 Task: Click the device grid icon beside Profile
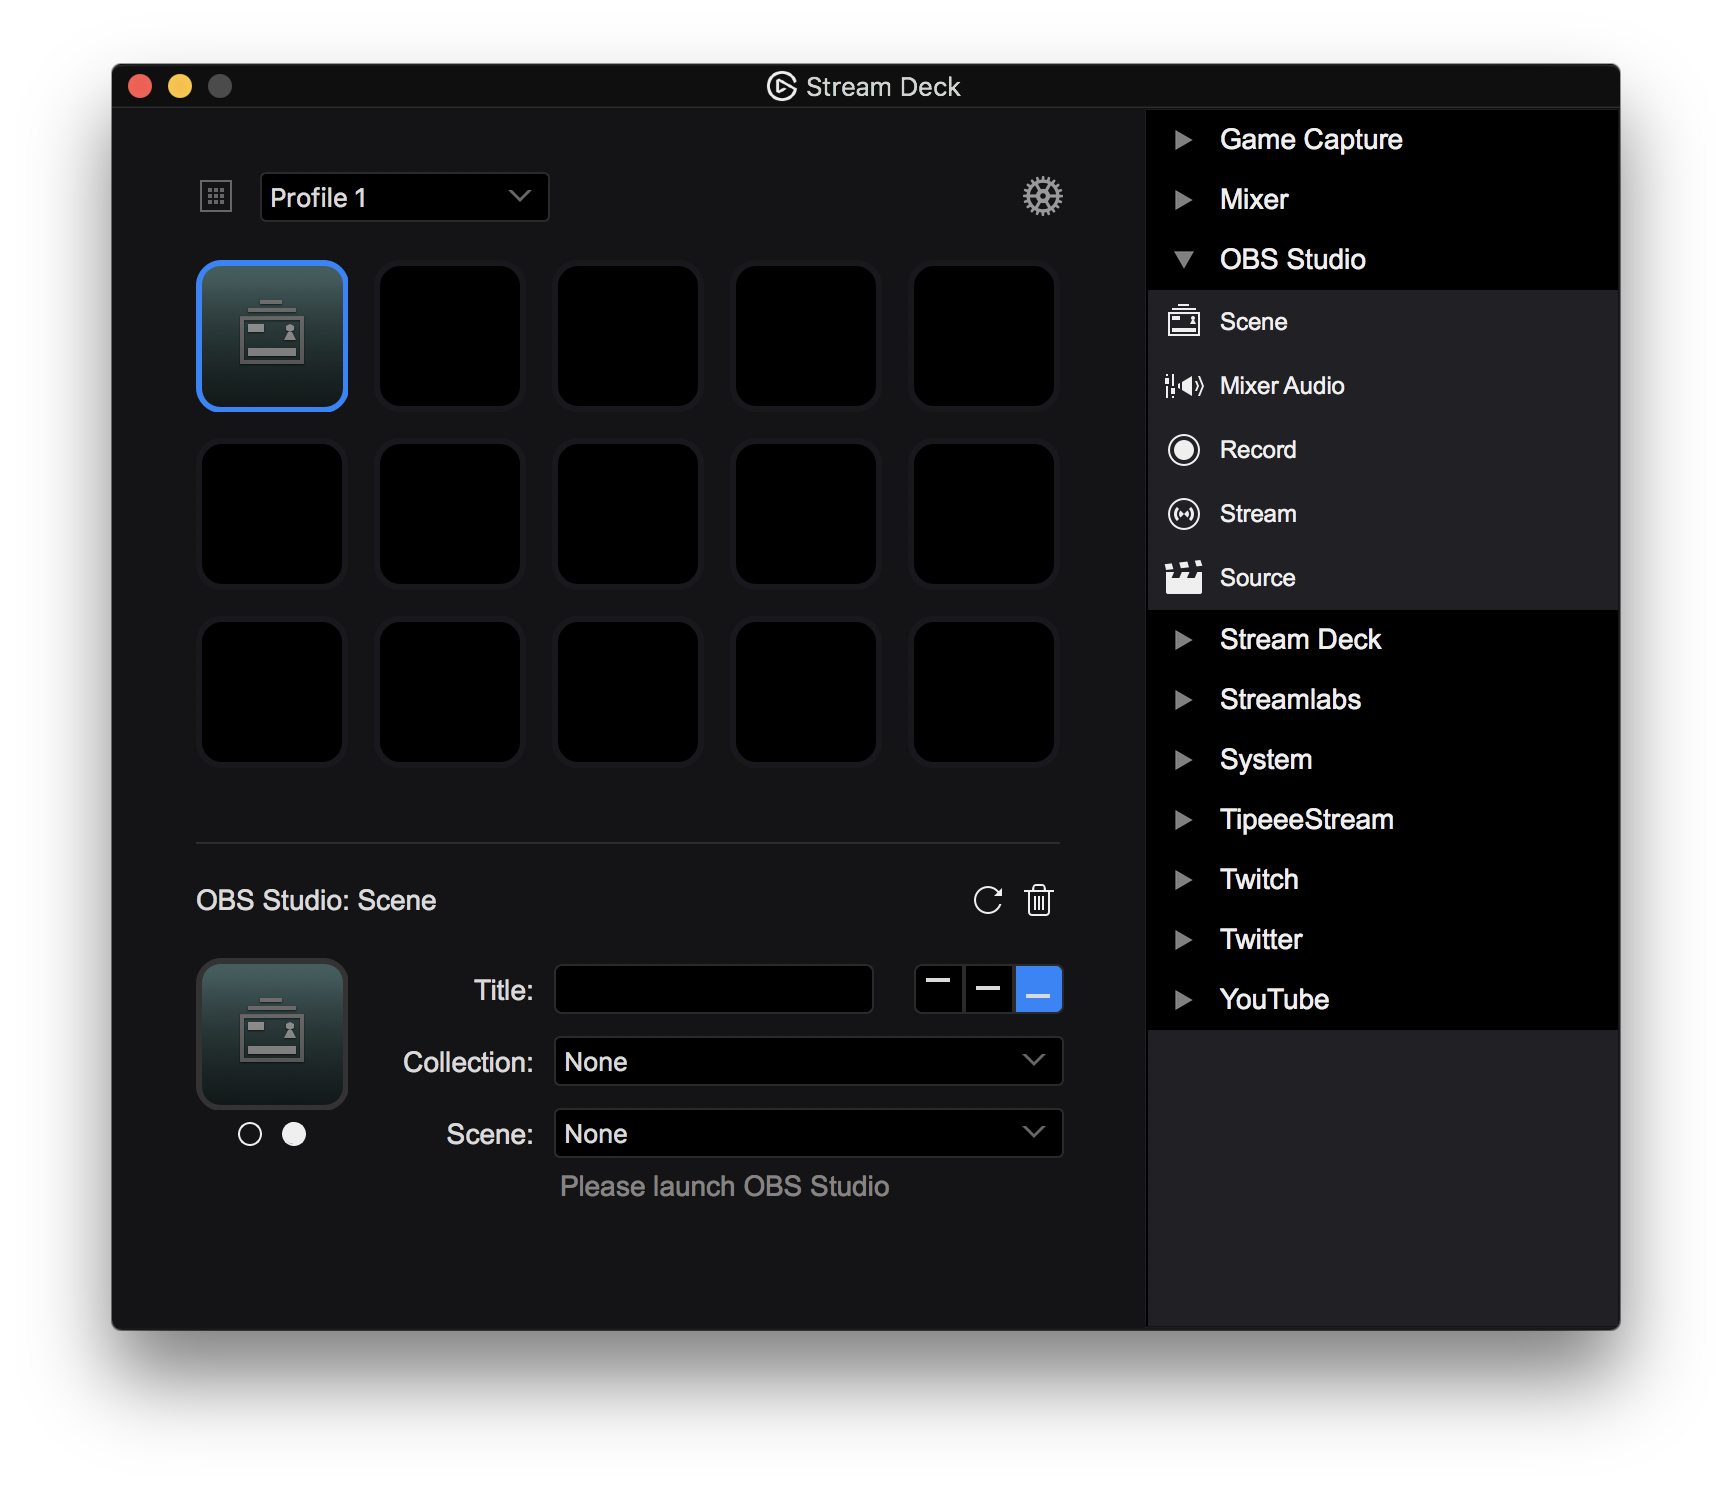[x=216, y=196]
